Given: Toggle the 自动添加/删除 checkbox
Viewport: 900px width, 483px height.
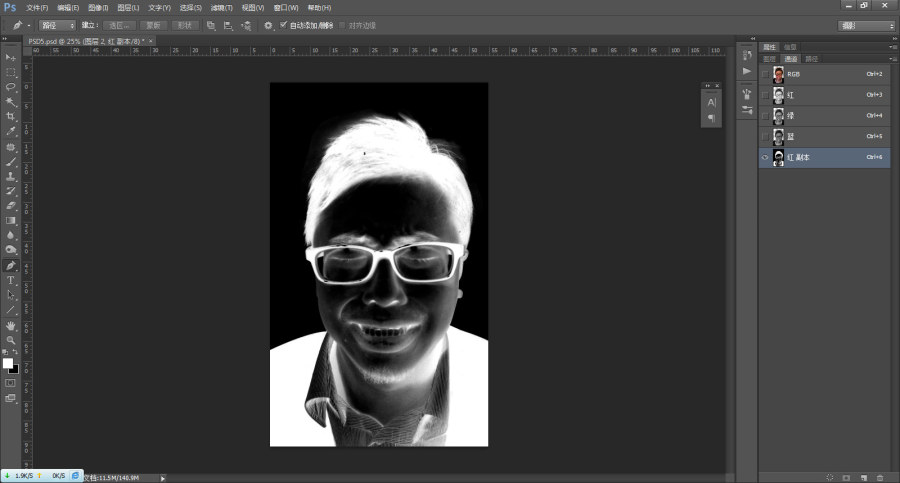Looking at the screenshot, I should pos(283,25).
